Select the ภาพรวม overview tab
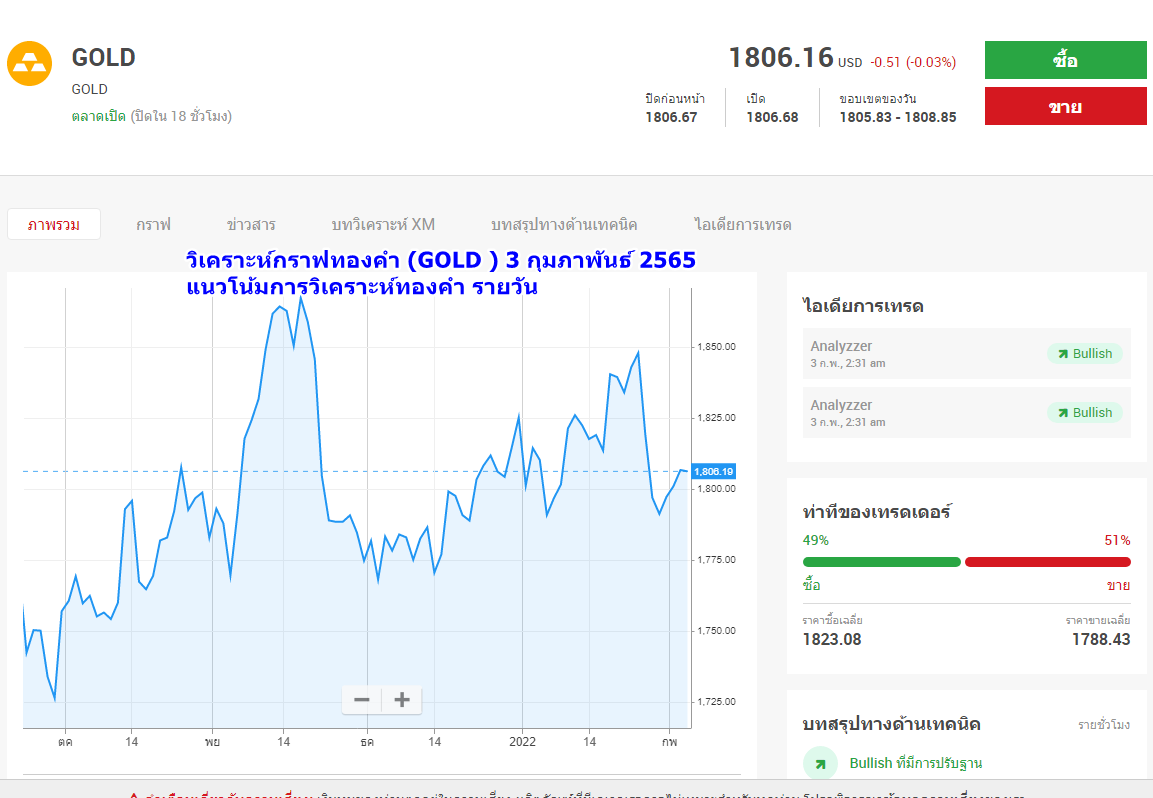Screen dimensions: 1153x798 54,224
